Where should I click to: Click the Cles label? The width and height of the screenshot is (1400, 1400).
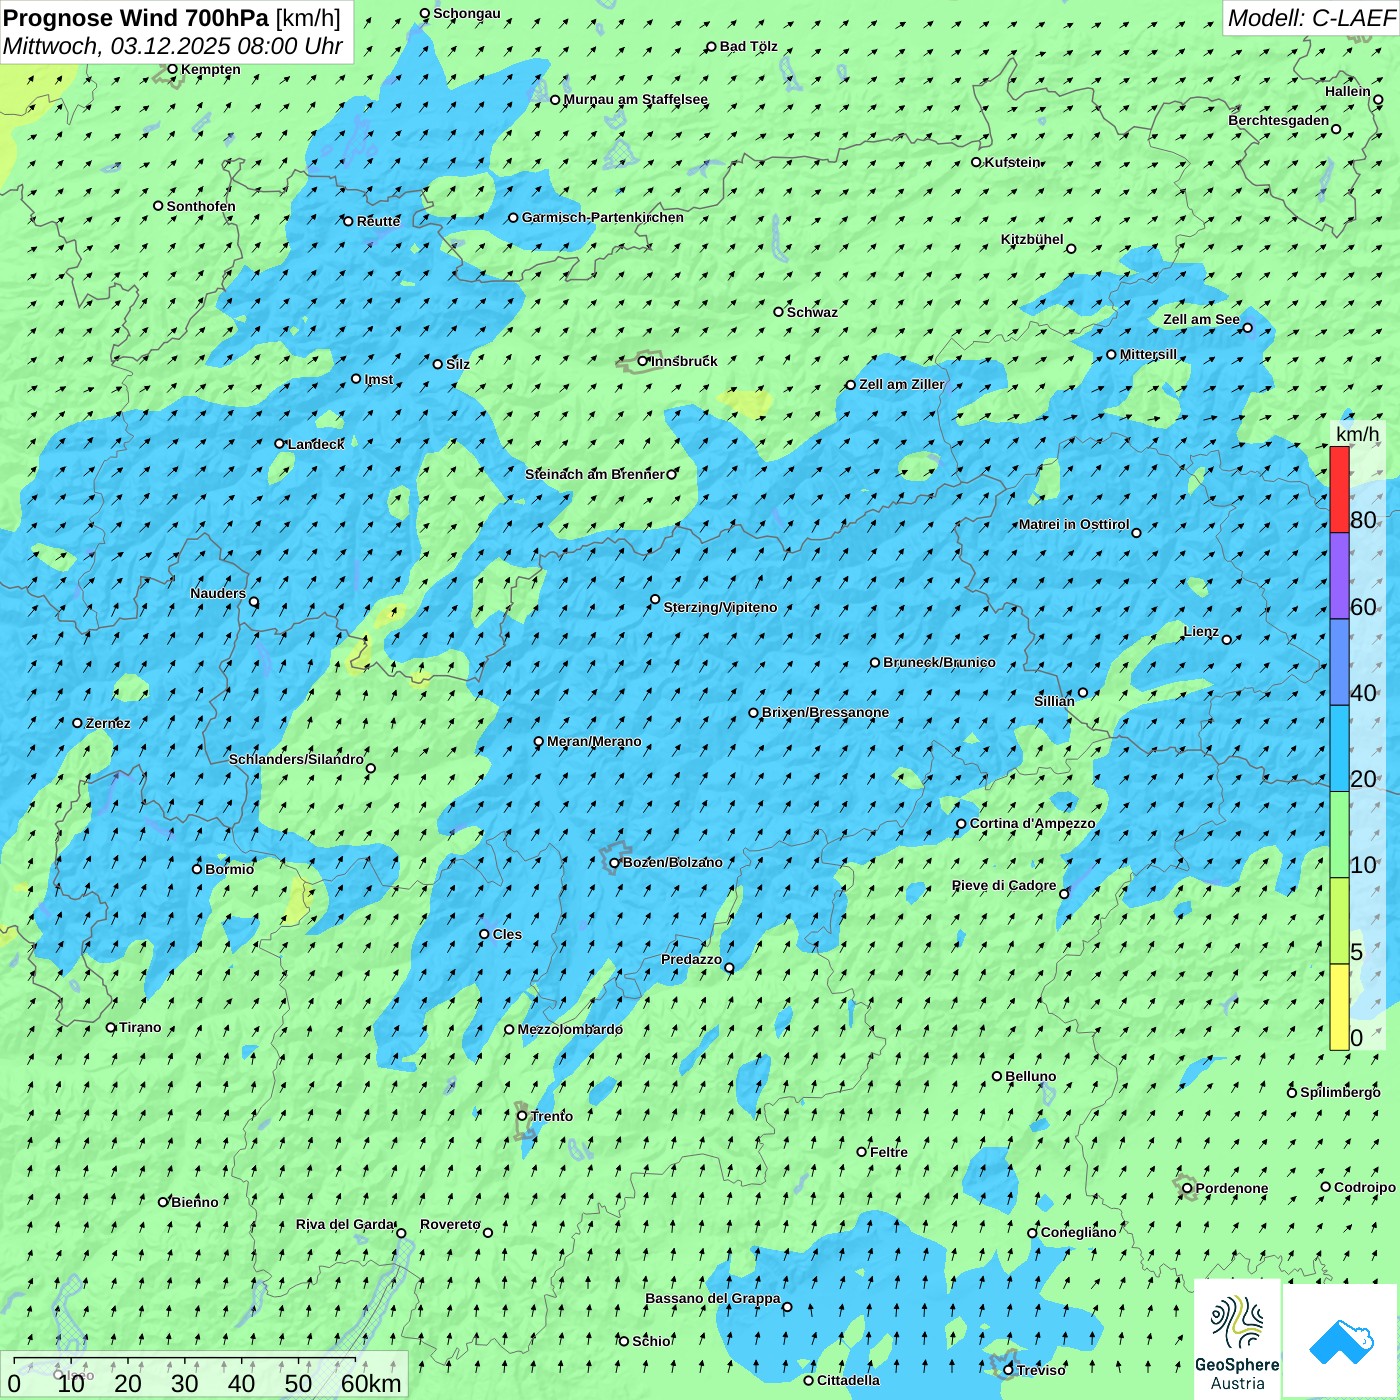[507, 934]
